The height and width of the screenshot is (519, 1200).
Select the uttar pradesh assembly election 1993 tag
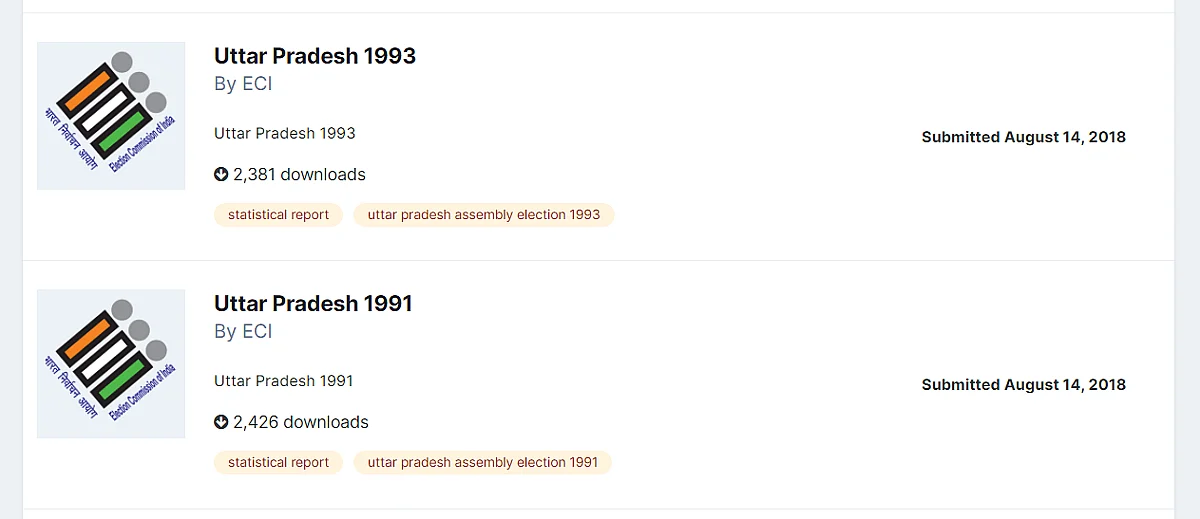(x=484, y=214)
